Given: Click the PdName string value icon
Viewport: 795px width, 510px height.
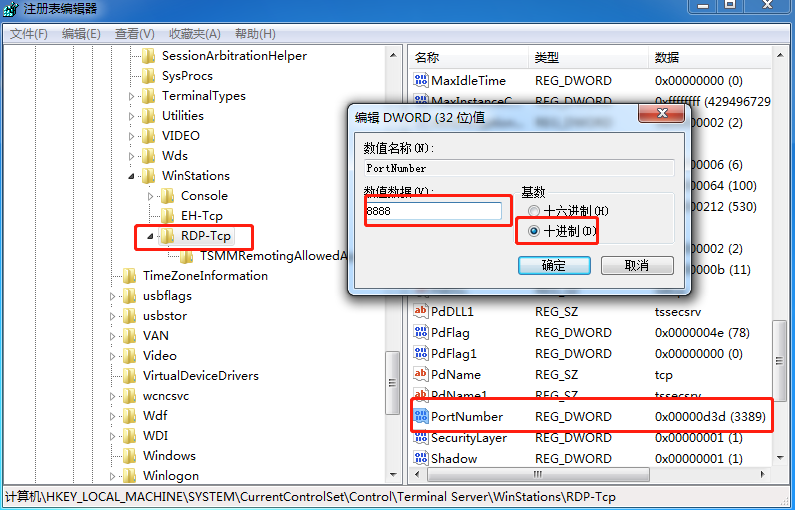Looking at the screenshot, I should pyautogui.click(x=421, y=374).
